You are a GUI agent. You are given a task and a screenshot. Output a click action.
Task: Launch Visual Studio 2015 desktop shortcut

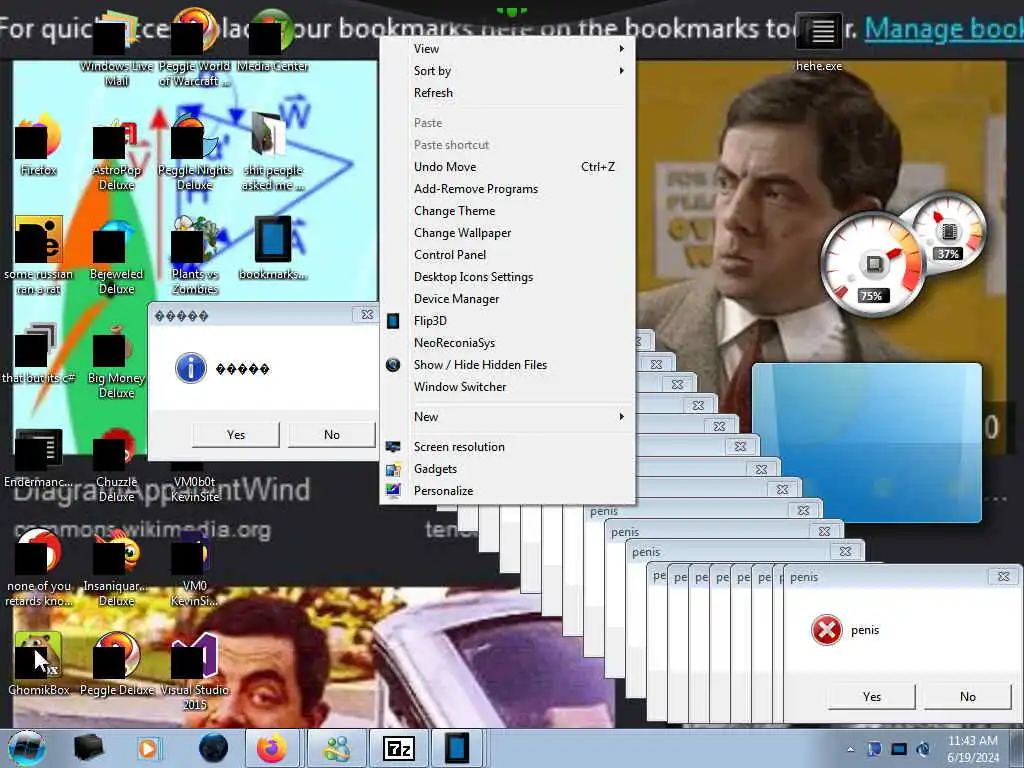(x=195, y=671)
